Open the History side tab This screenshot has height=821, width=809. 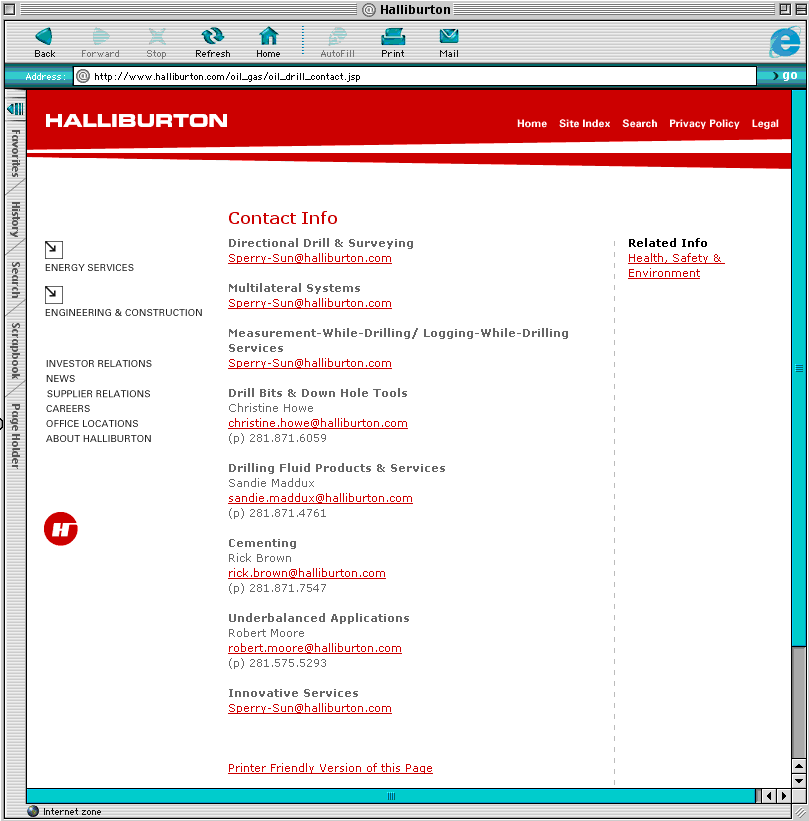click(16, 219)
